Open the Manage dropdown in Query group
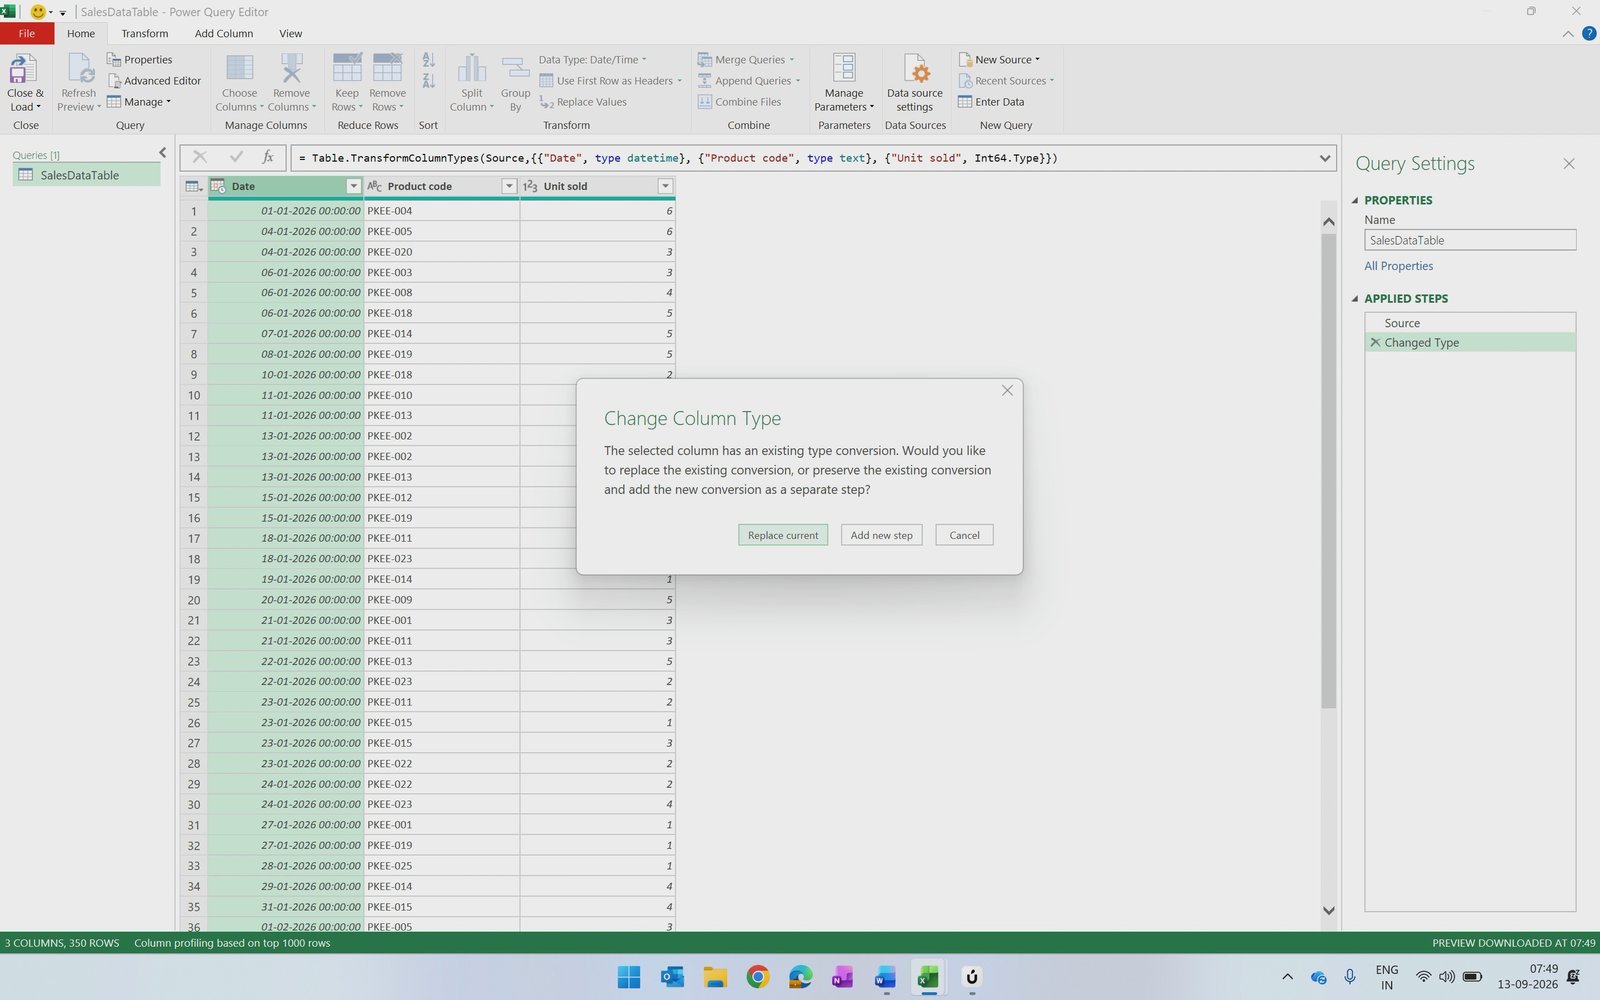Screen dimensions: 1600x1000 tap(139, 102)
